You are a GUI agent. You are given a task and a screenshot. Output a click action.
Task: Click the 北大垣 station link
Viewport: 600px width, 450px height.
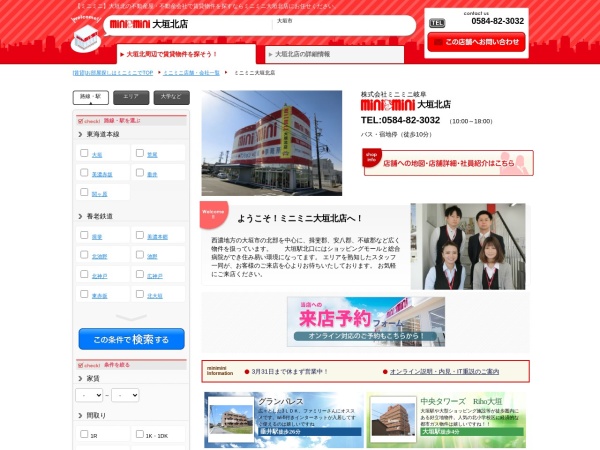click(155, 296)
